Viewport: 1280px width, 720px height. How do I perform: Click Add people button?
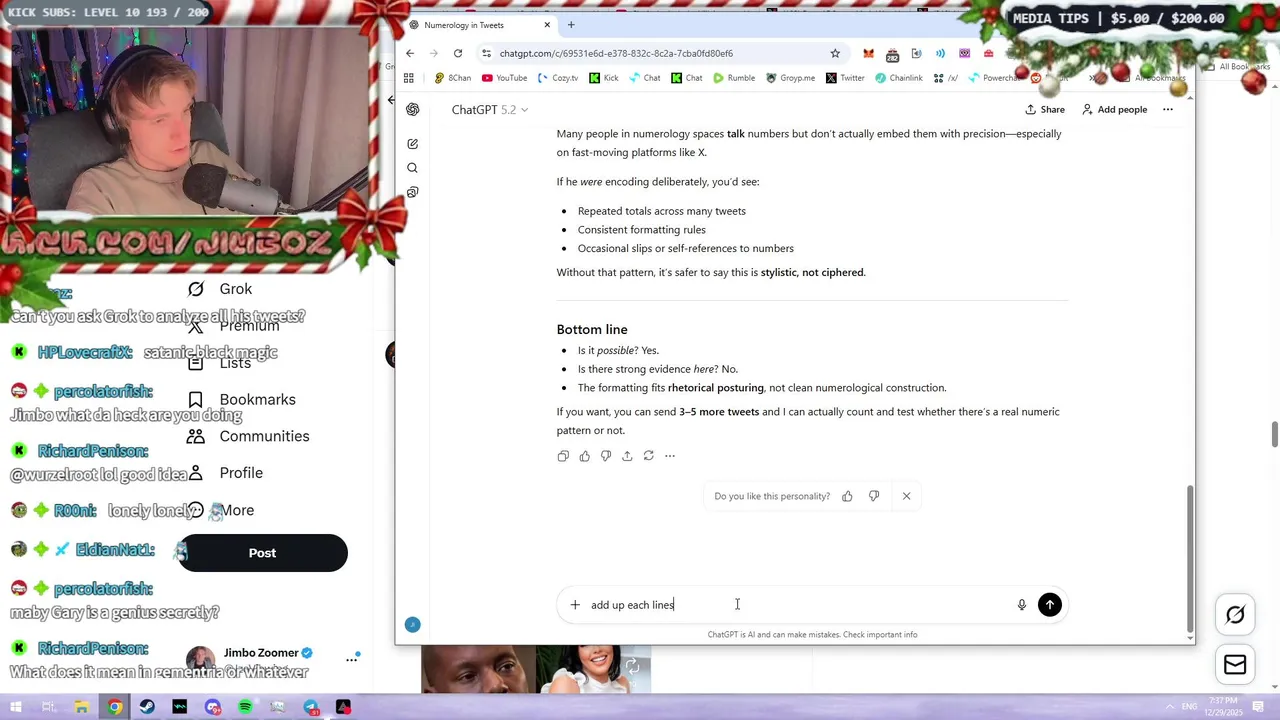click(x=1114, y=109)
